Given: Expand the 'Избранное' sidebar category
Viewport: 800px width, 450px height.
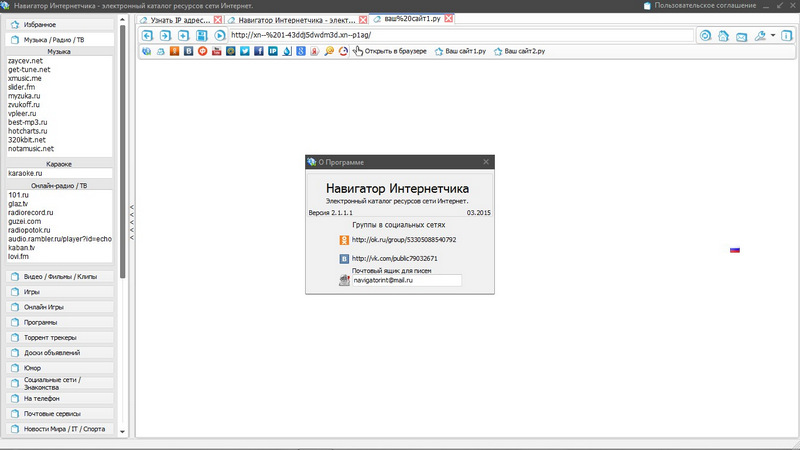Looking at the screenshot, I should point(60,24).
